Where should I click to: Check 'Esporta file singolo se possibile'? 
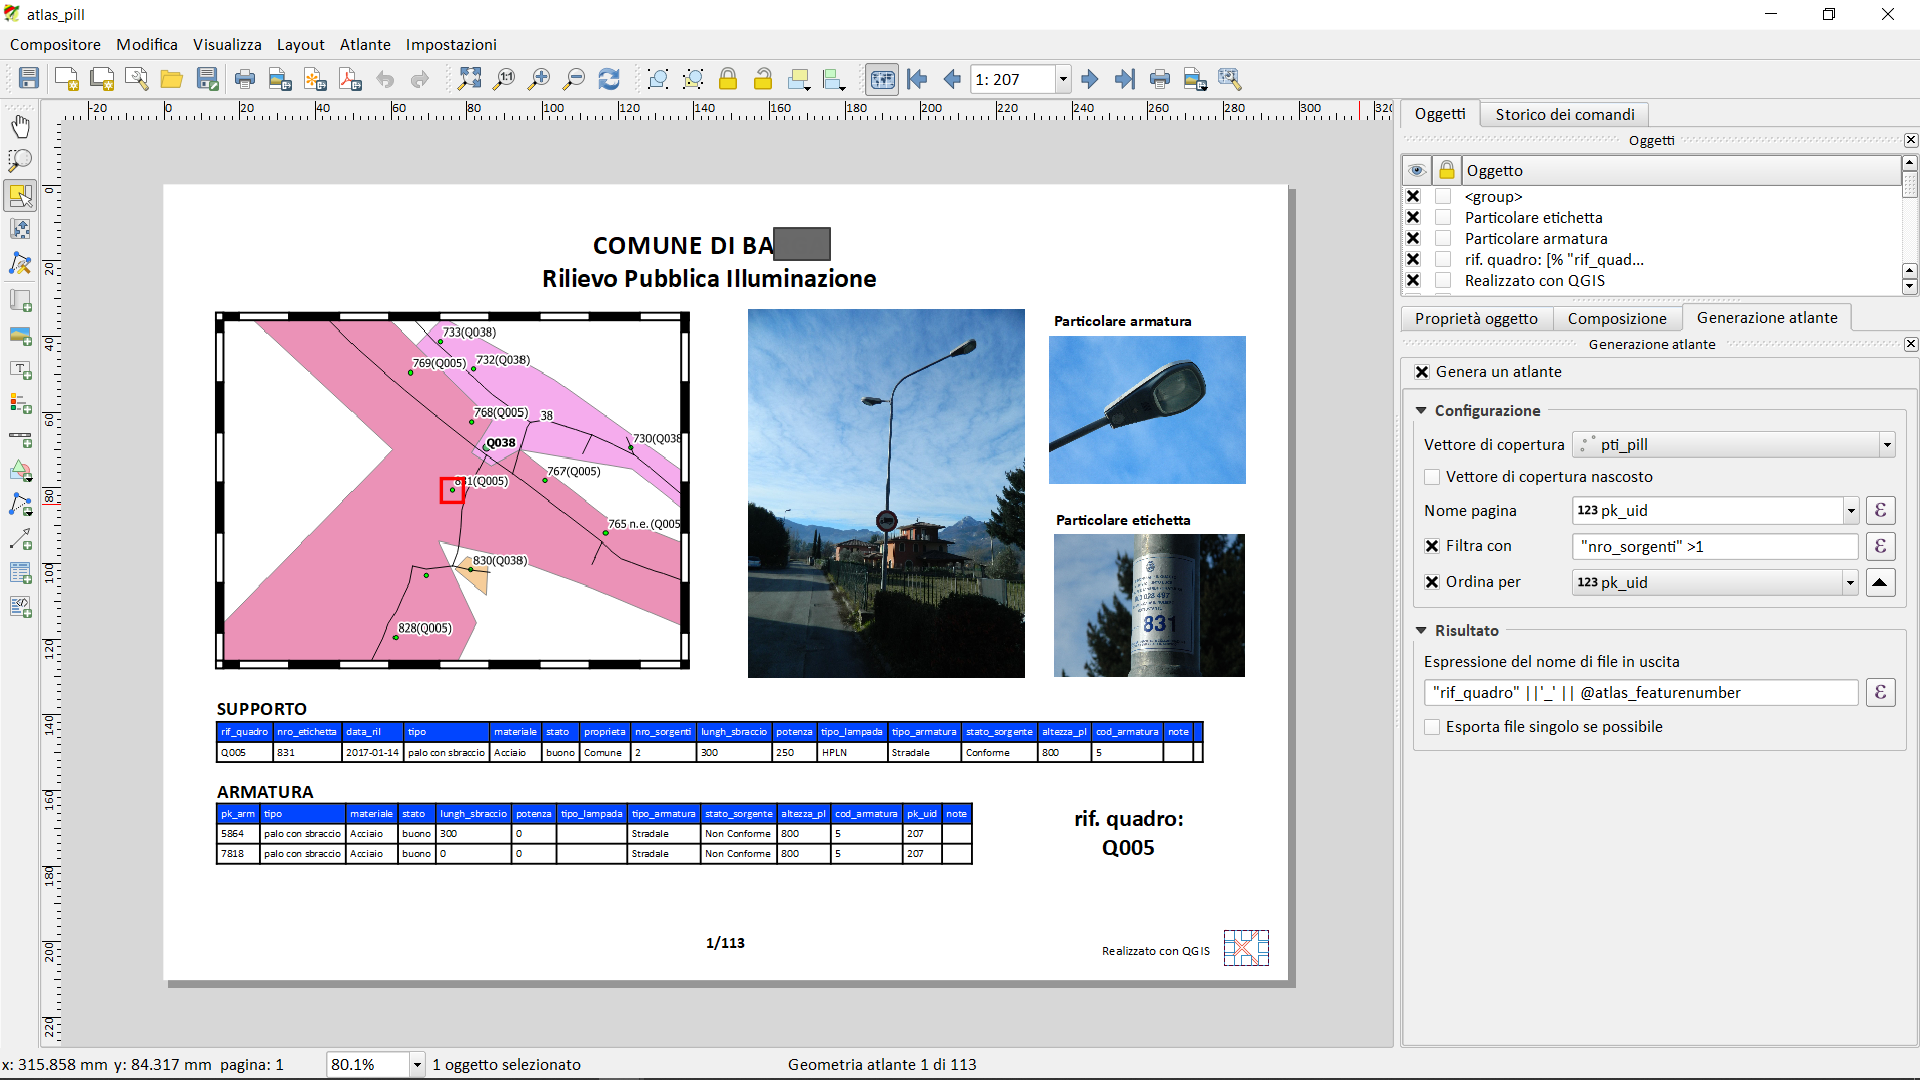click(x=1432, y=727)
